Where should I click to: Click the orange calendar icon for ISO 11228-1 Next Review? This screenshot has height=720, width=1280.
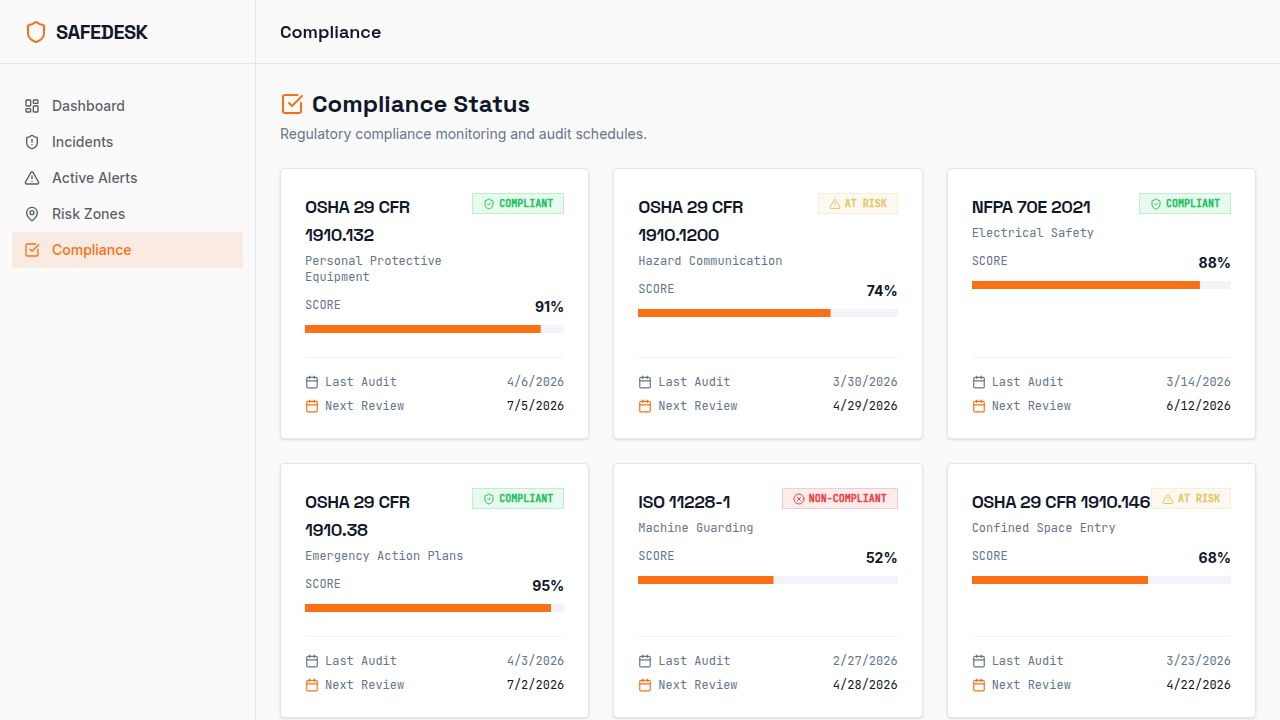tap(645, 685)
